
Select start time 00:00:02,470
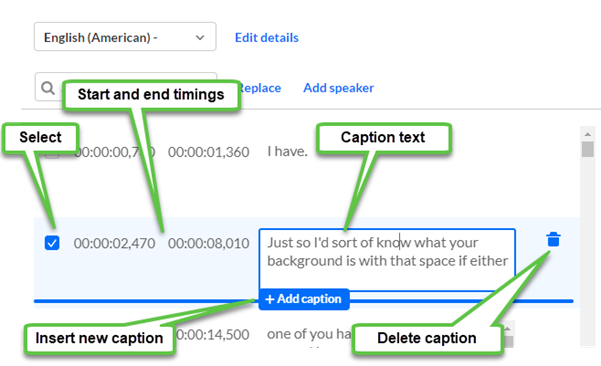click(114, 243)
